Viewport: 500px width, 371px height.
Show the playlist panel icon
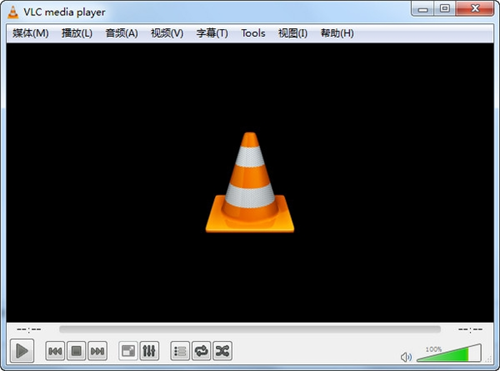tap(180, 351)
